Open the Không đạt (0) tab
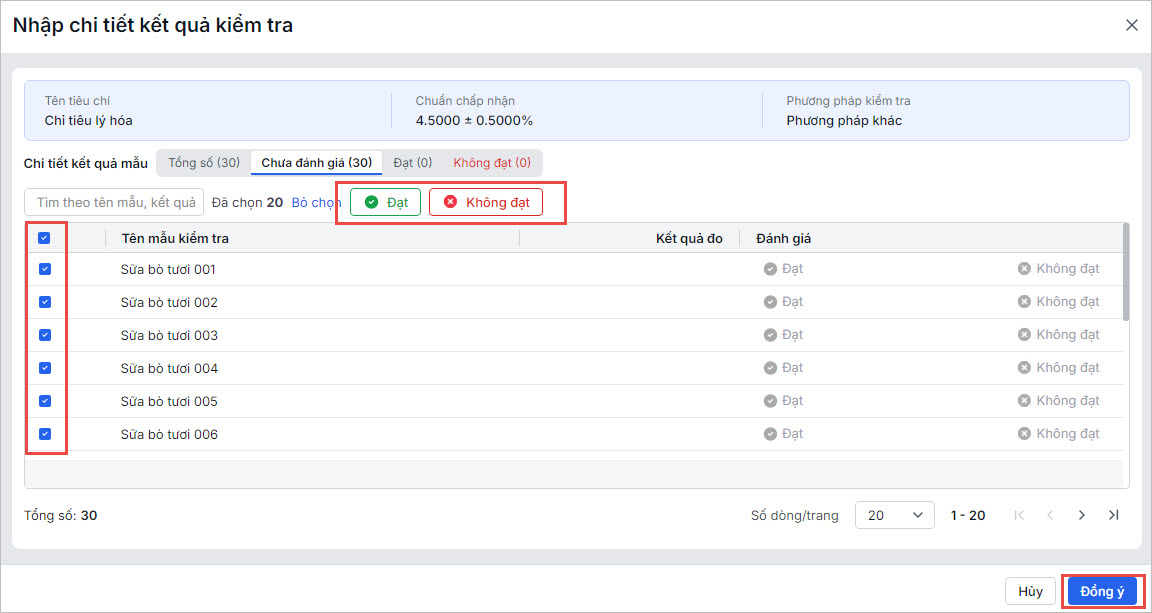 pos(492,162)
